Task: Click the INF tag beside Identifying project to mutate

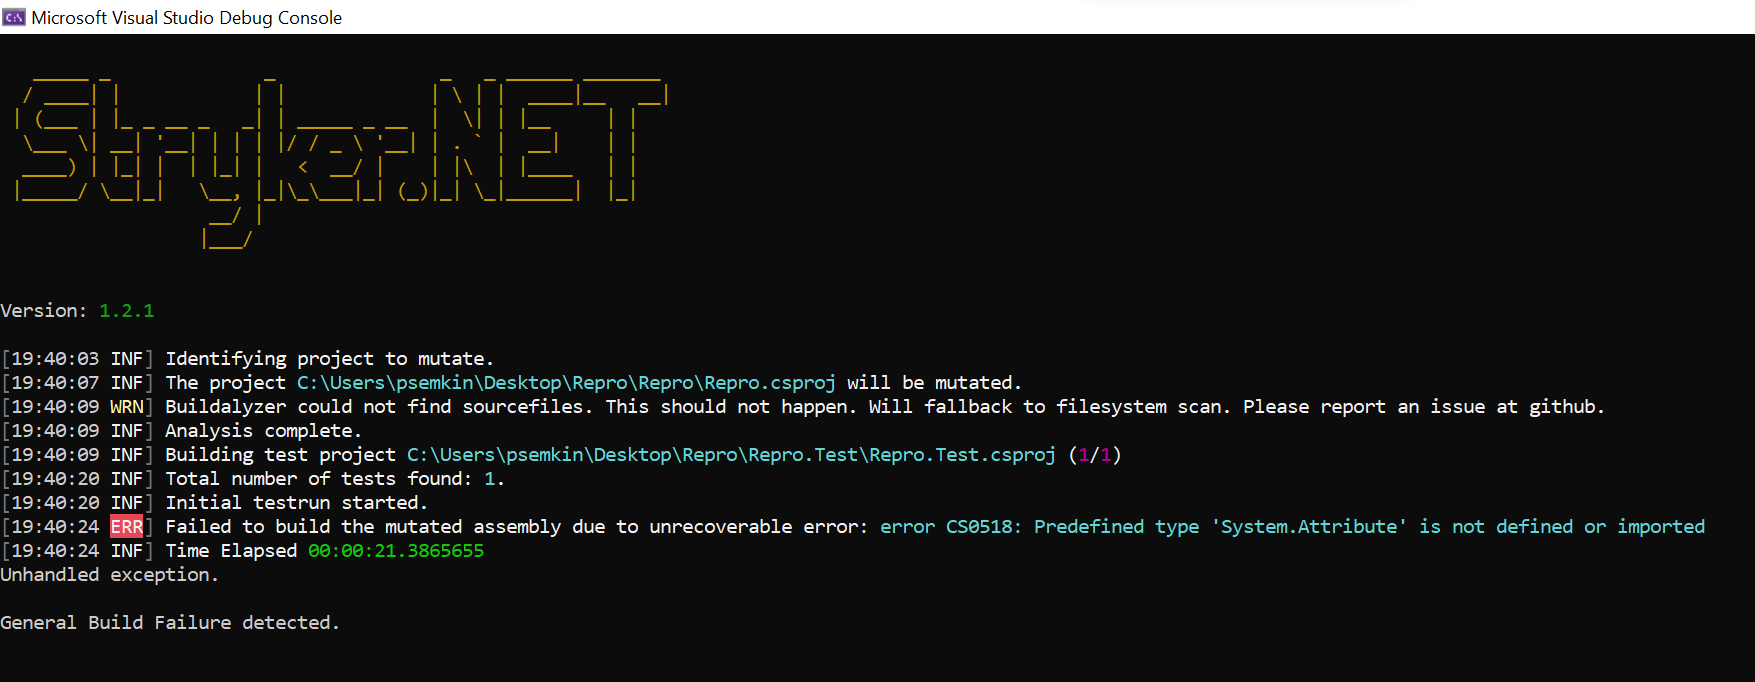Action: click(127, 358)
